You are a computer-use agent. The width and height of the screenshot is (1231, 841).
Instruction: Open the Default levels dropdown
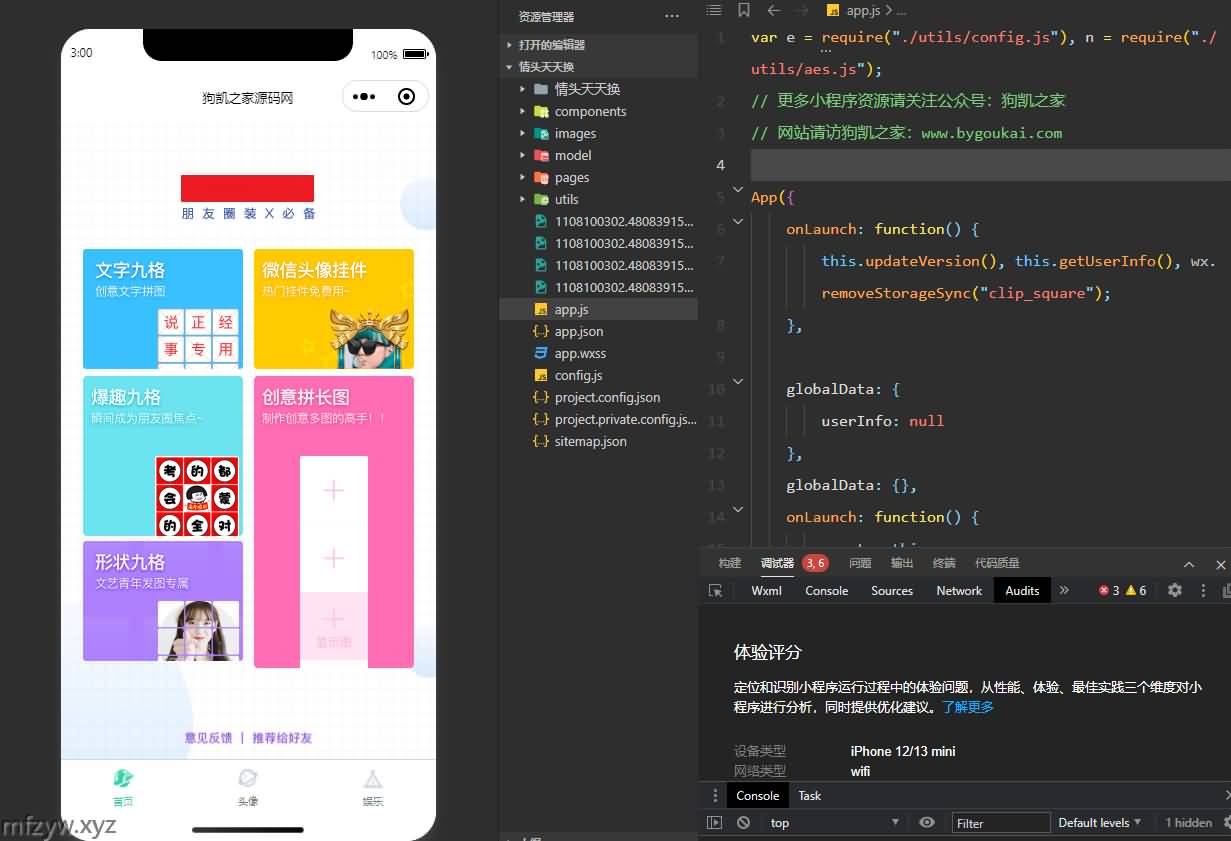click(1100, 823)
